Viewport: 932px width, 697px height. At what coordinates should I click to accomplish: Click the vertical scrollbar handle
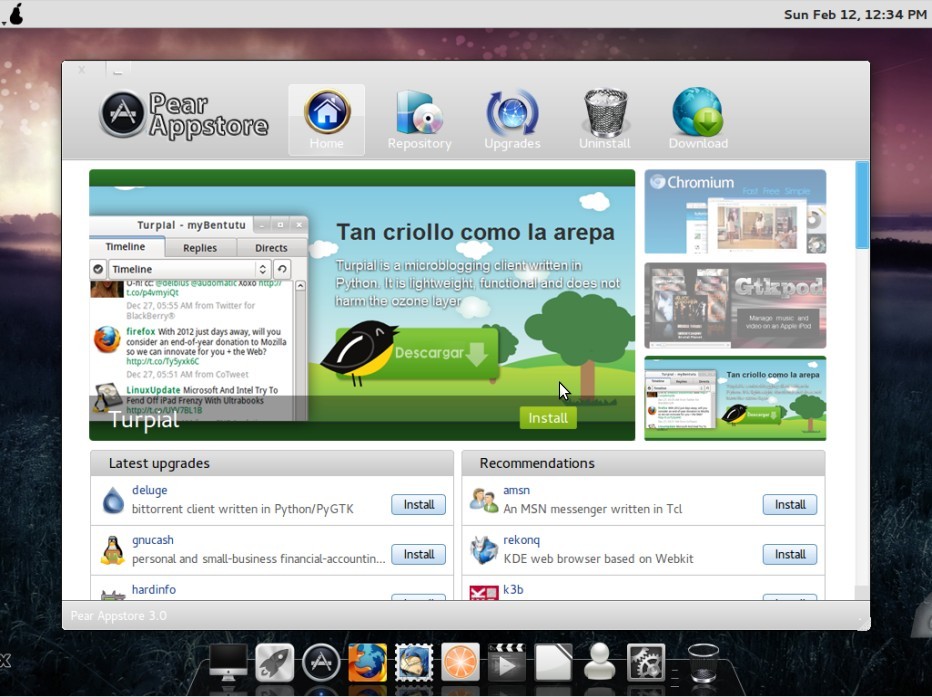[862, 205]
